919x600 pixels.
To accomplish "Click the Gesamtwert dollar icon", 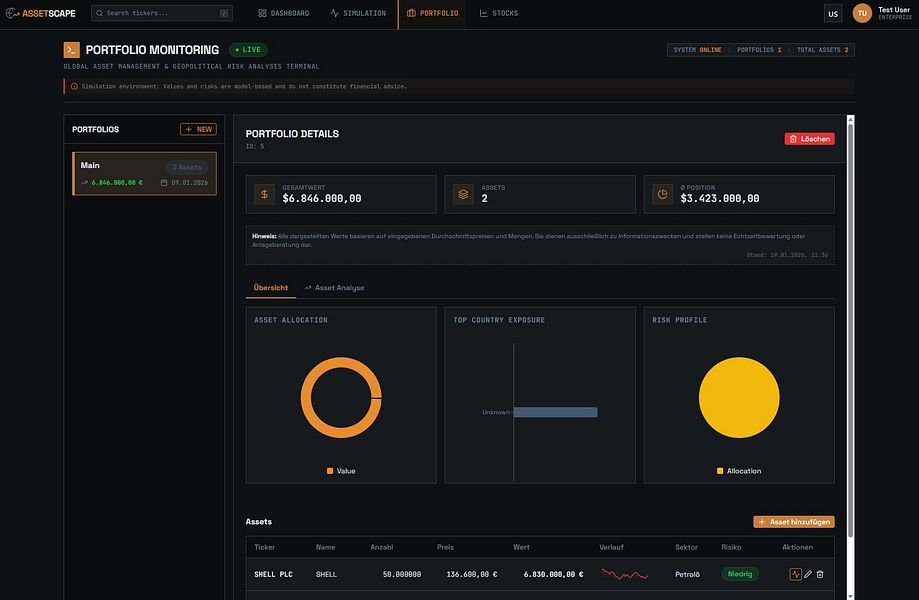I will point(264,194).
